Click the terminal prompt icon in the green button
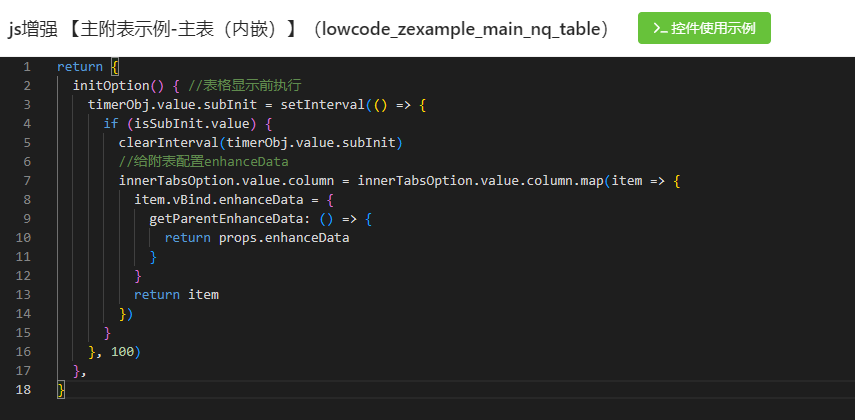Screen dimensions: 855x420 pyautogui.click(x=660, y=28)
